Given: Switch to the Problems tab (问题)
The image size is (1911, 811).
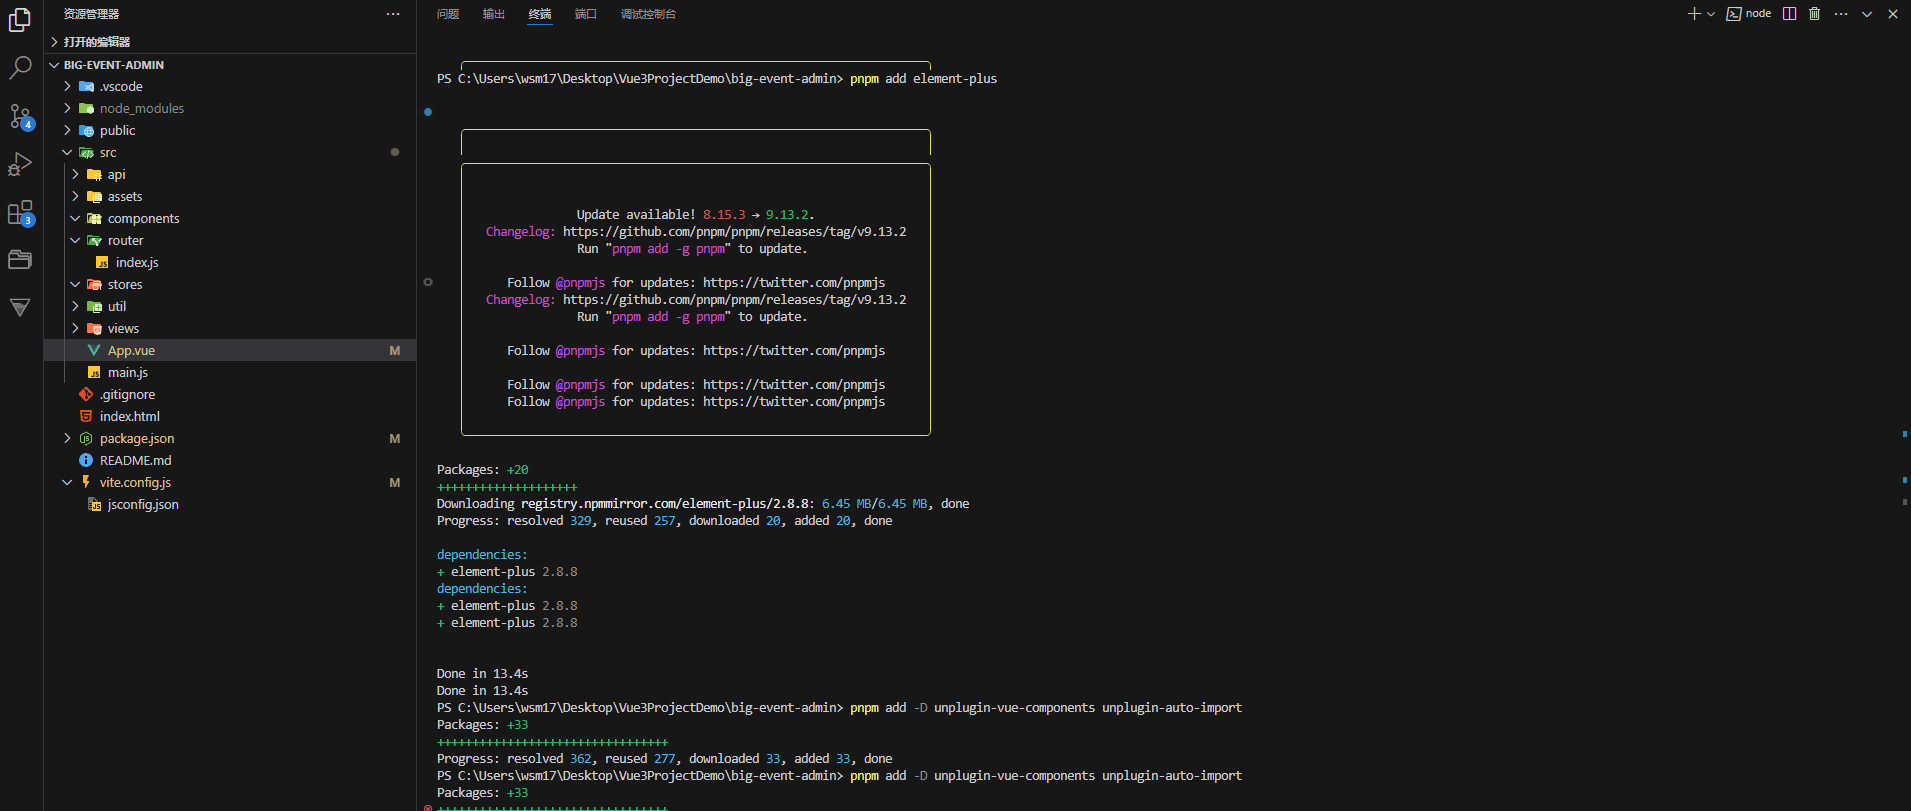Looking at the screenshot, I should [448, 14].
